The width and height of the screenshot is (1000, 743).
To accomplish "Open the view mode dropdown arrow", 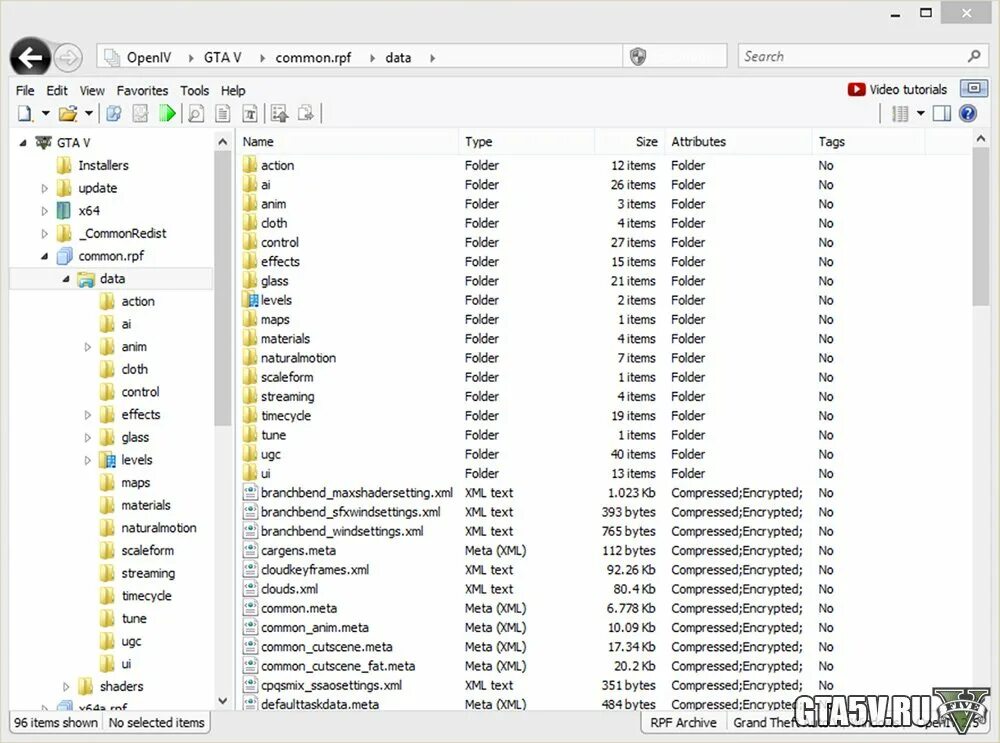I will coord(920,114).
